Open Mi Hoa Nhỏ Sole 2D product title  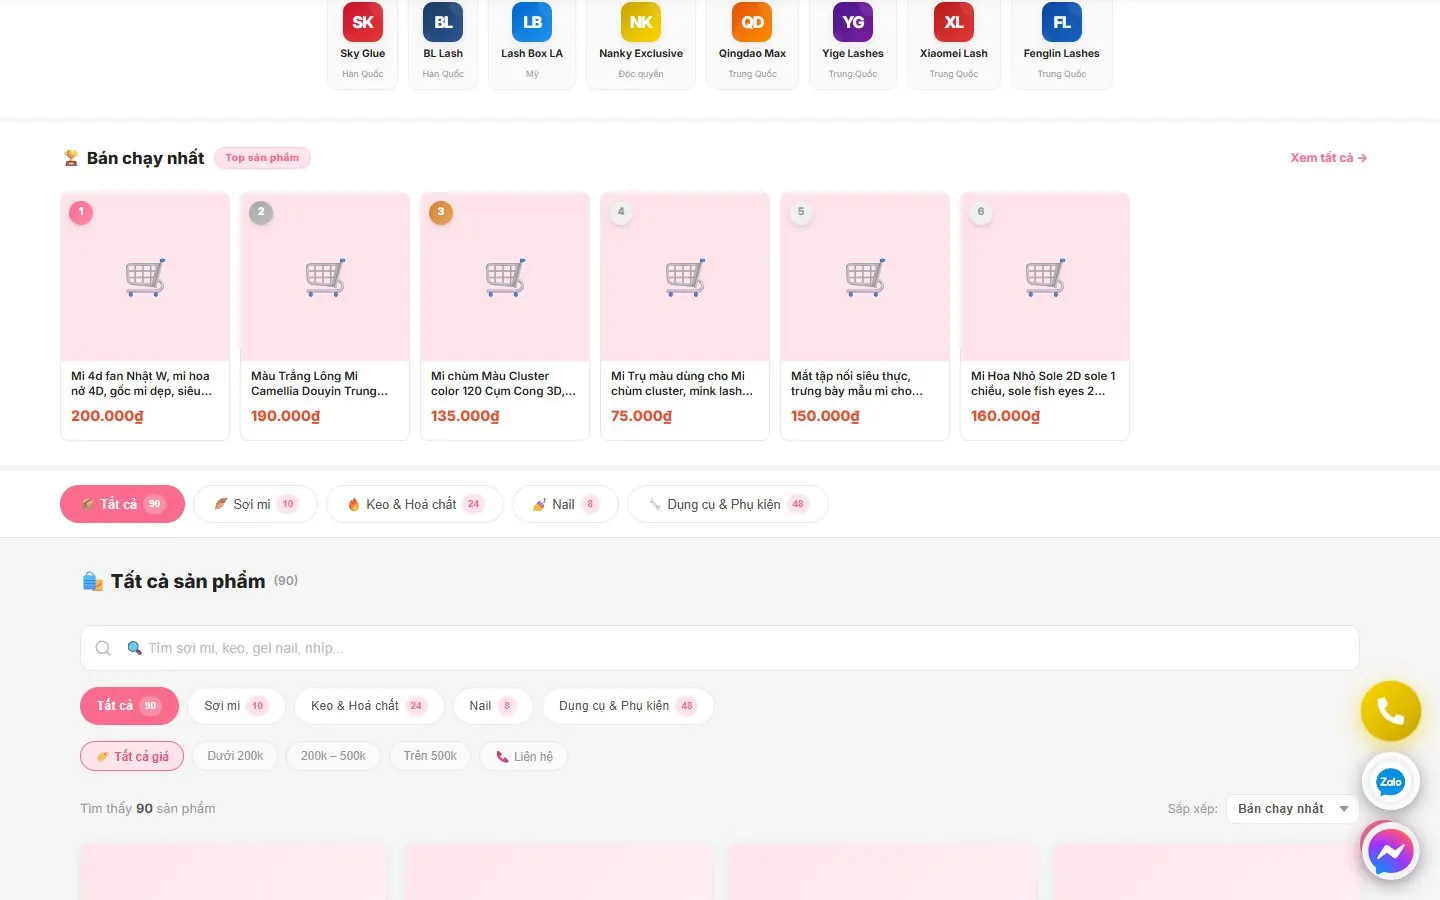[x=1043, y=384]
